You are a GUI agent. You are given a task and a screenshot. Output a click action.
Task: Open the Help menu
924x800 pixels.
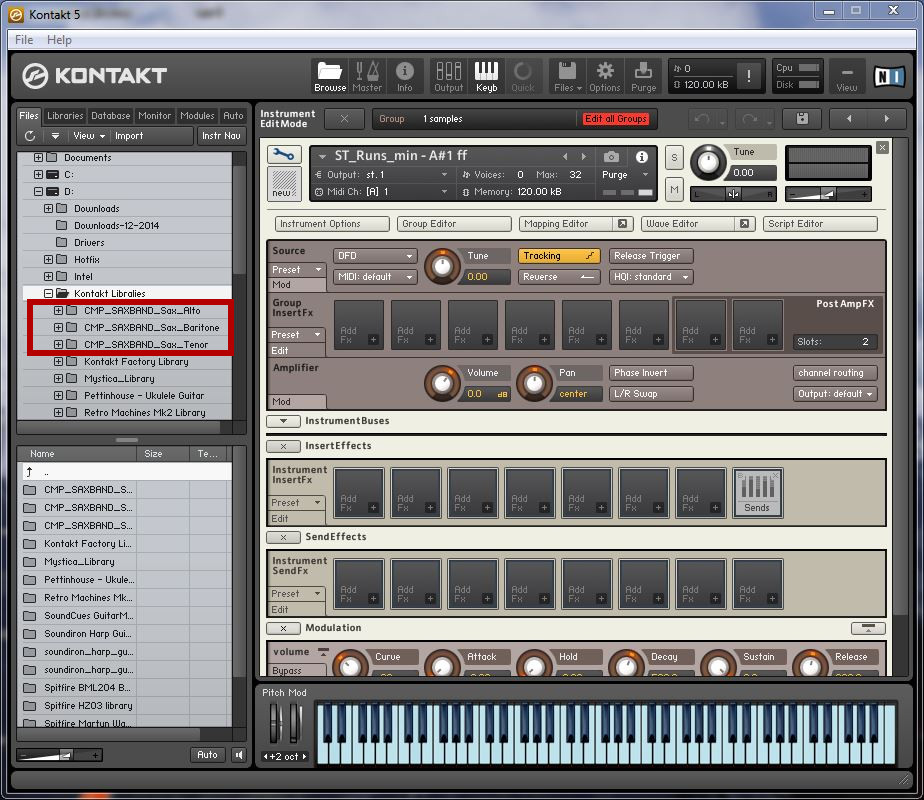point(59,39)
